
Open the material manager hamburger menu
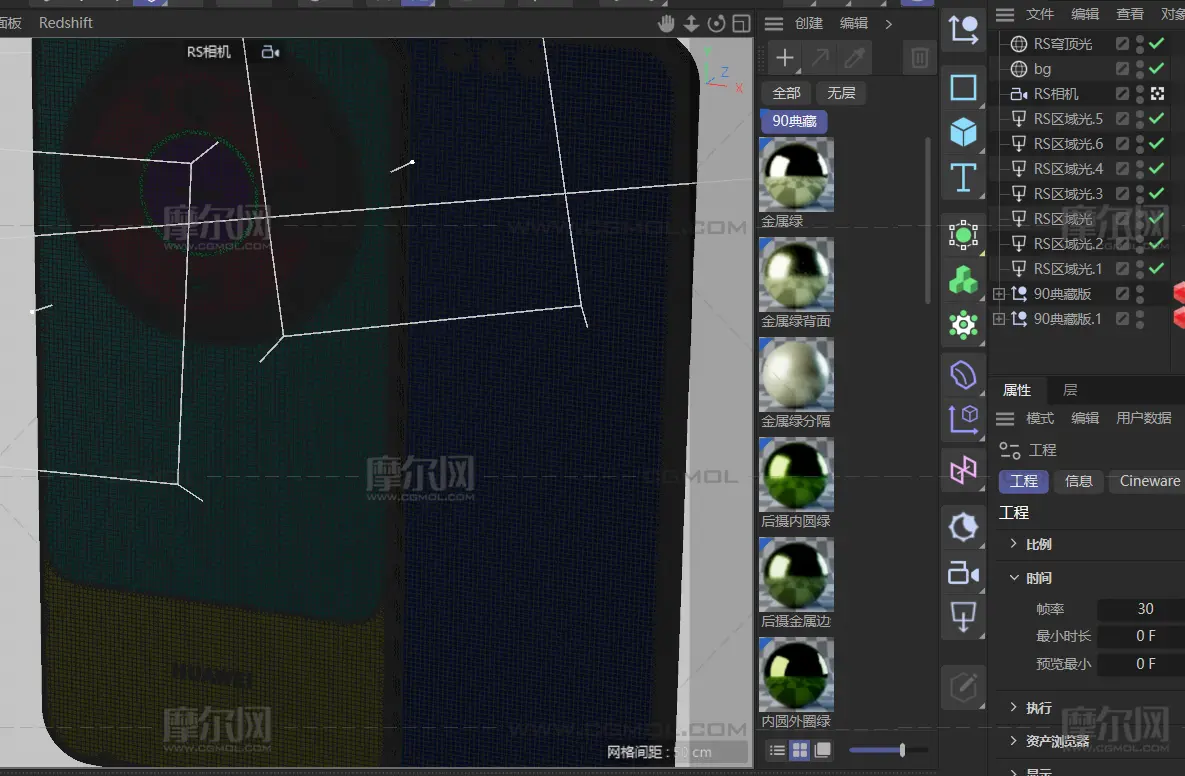(774, 23)
